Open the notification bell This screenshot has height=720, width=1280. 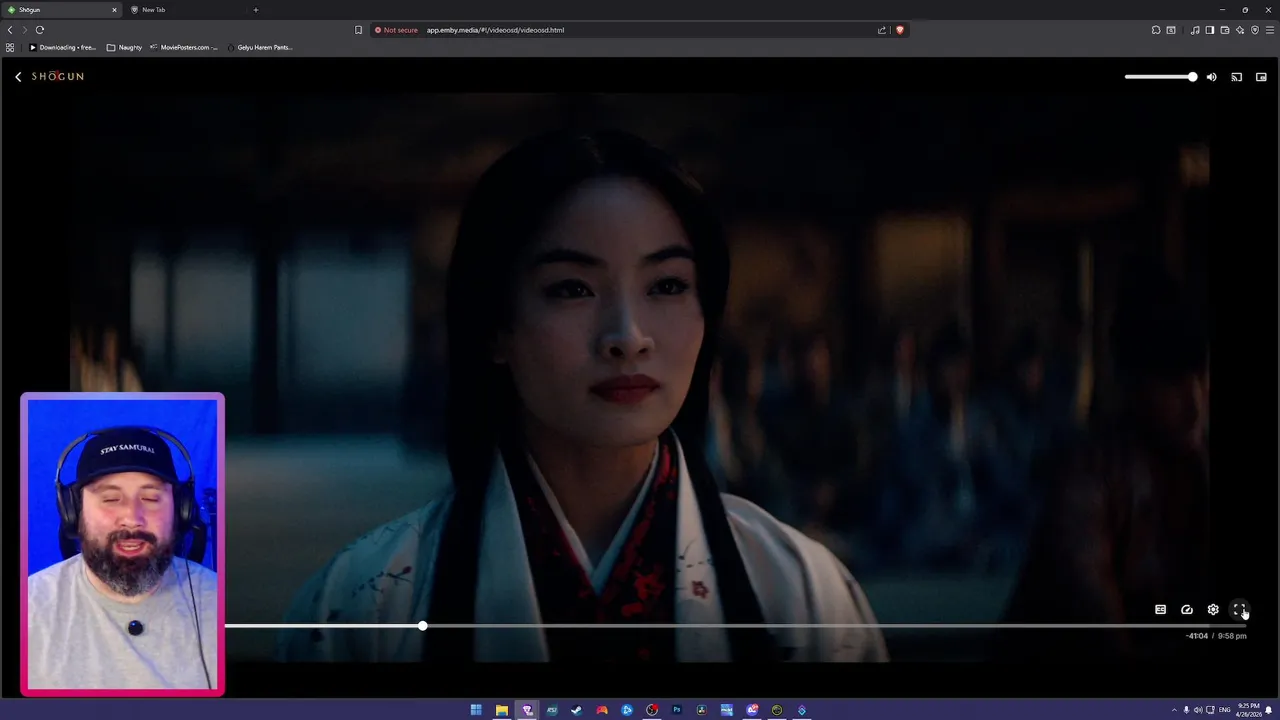(x=1269, y=710)
